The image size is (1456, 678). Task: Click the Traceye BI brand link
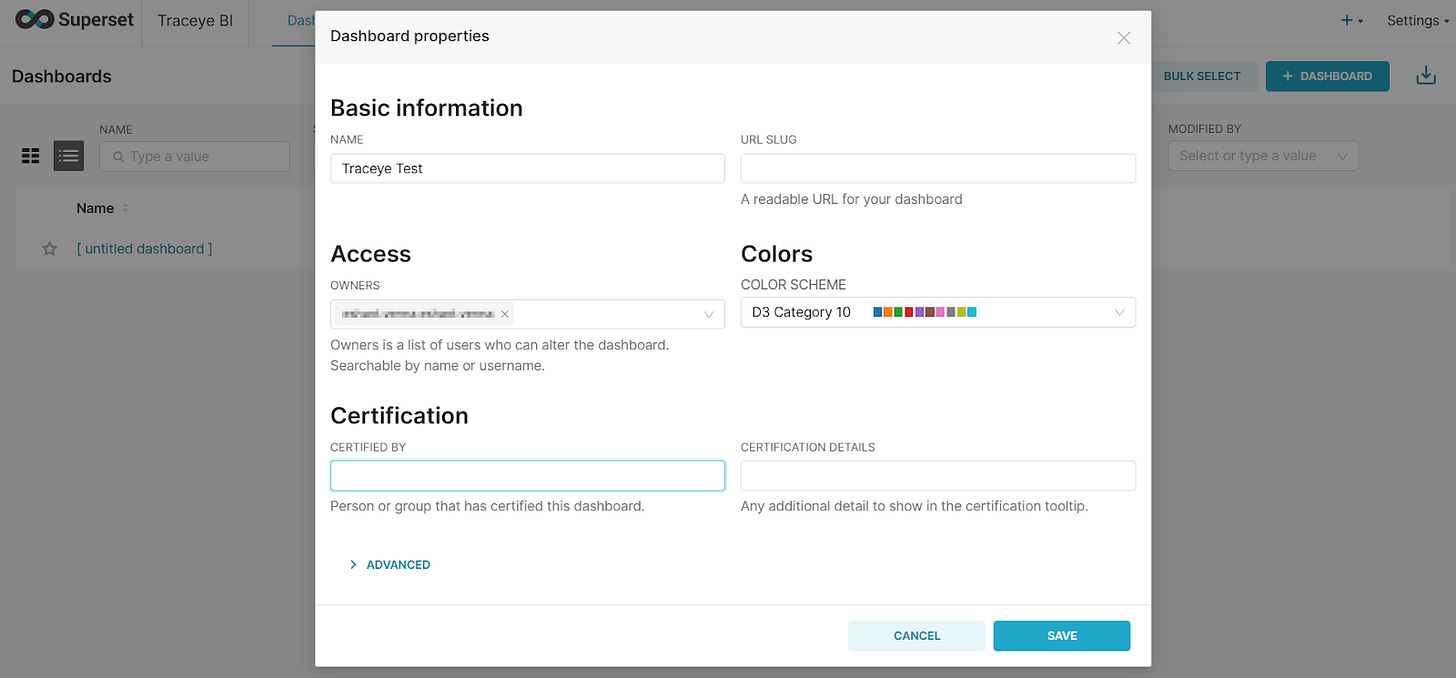point(195,20)
